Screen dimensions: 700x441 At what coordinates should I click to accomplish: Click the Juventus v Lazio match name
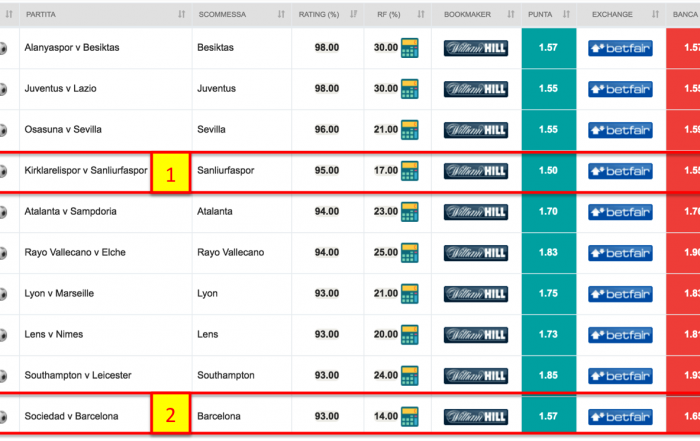click(60, 88)
